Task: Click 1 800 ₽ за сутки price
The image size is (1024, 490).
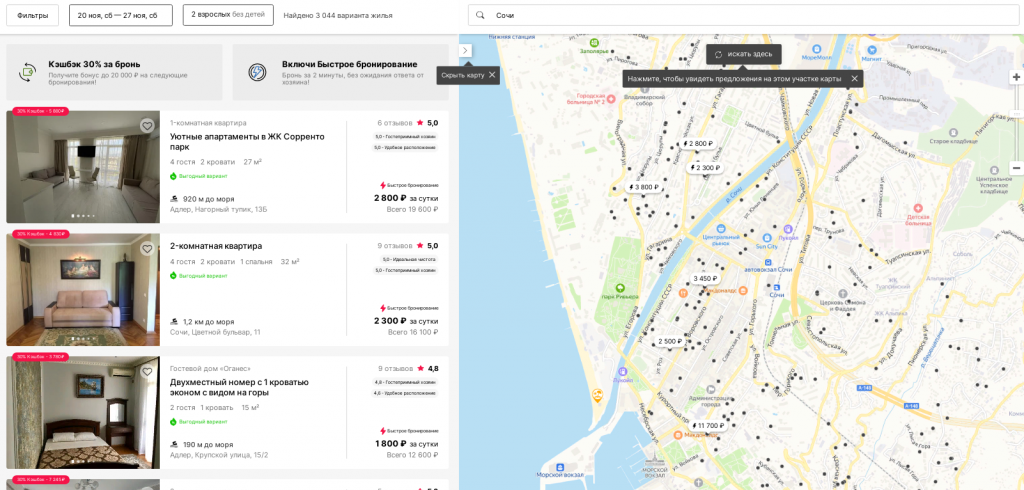Action: [x=406, y=444]
